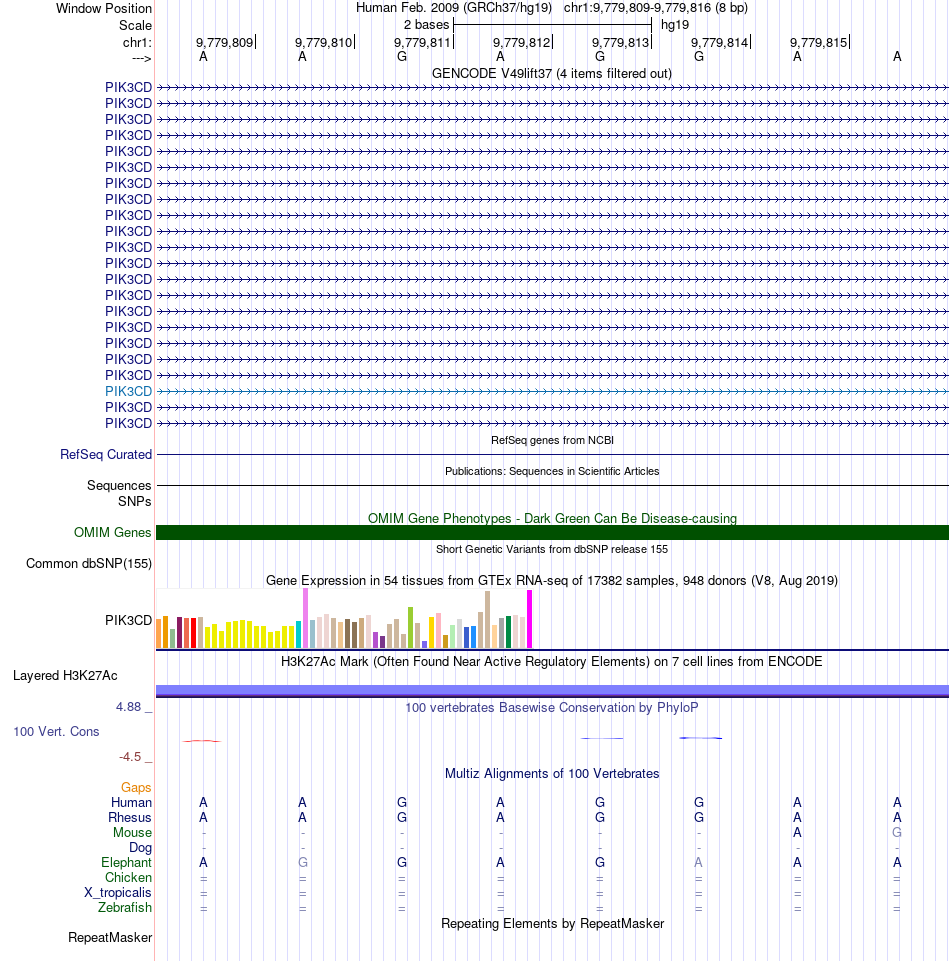Click the X_tropicalis alignment row label
950x961 pixels.
pos(118,892)
